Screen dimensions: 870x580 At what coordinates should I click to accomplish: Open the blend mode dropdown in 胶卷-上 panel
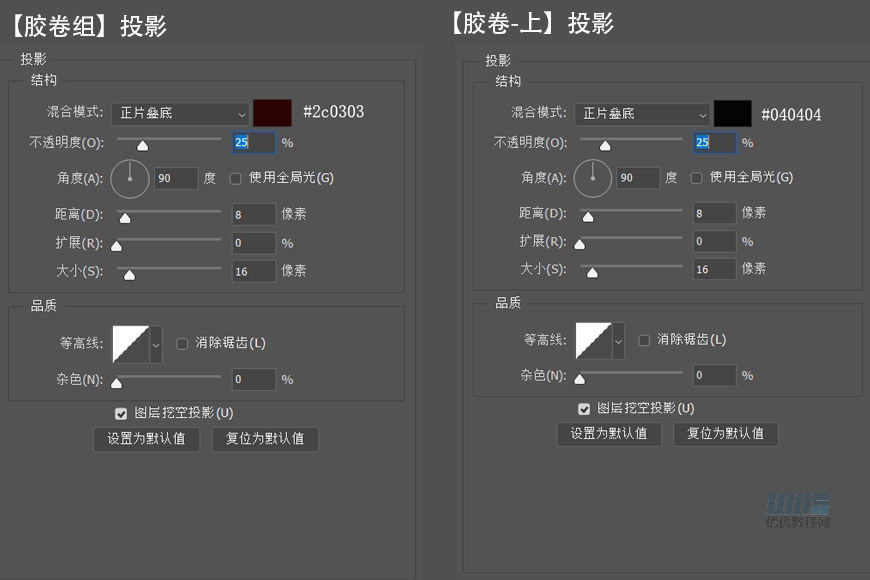tap(643, 113)
